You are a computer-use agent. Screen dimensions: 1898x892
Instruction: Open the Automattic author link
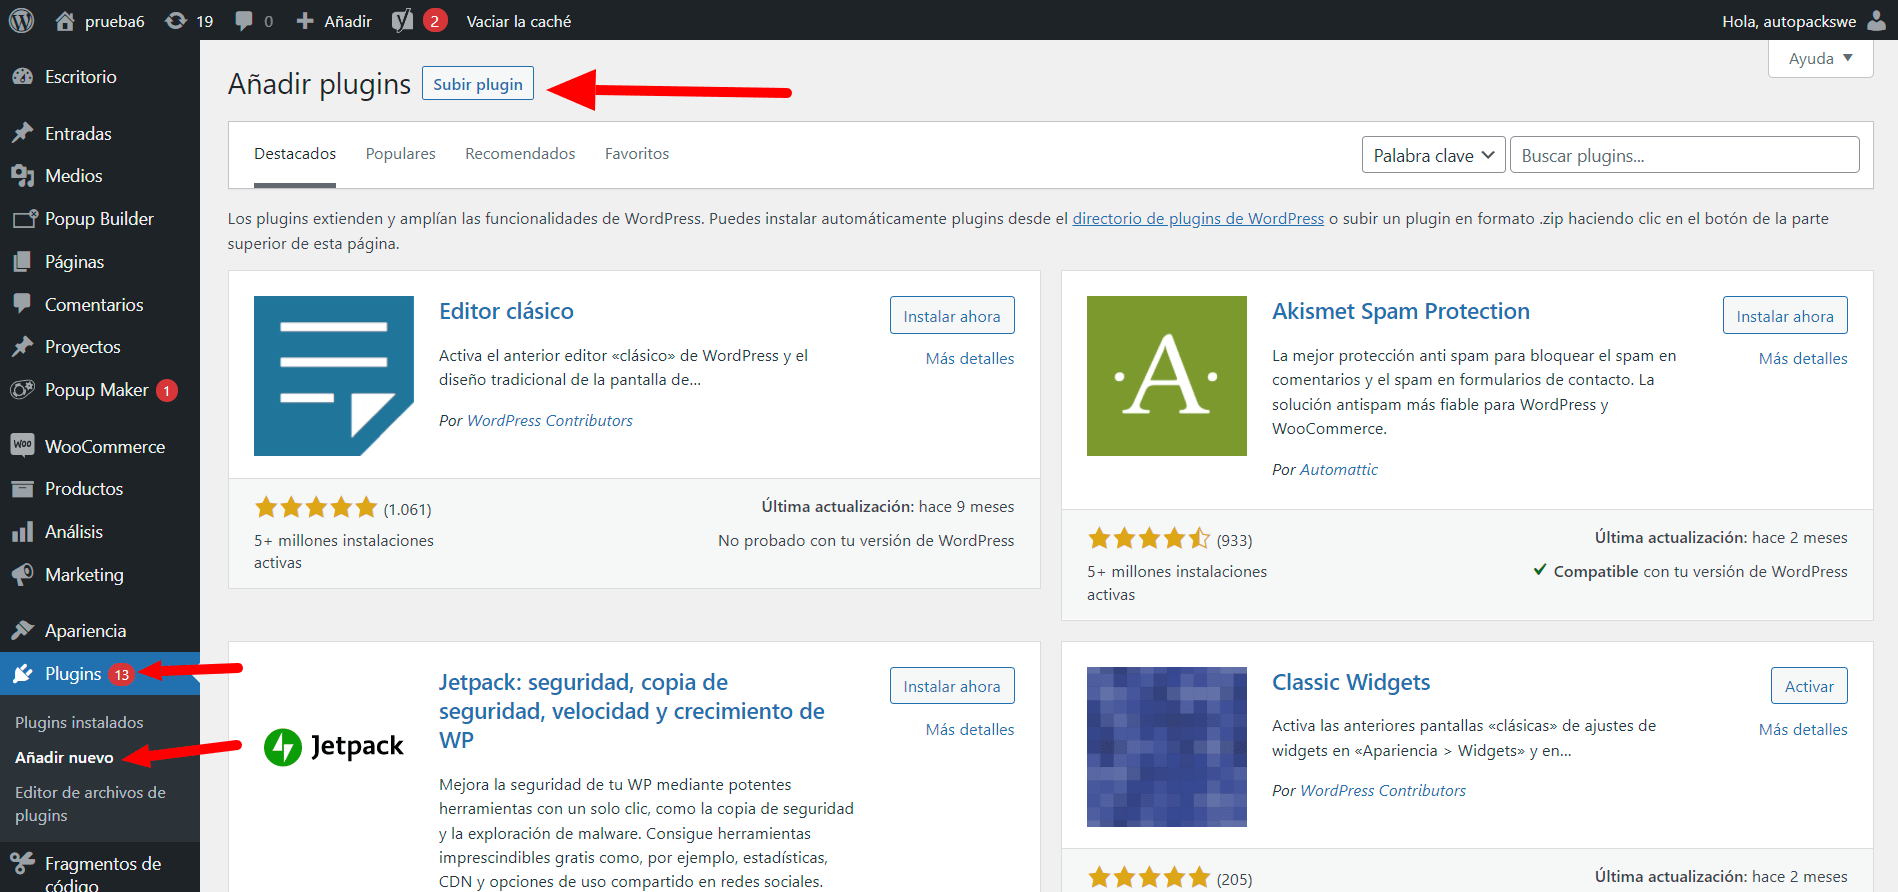tap(1339, 469)
